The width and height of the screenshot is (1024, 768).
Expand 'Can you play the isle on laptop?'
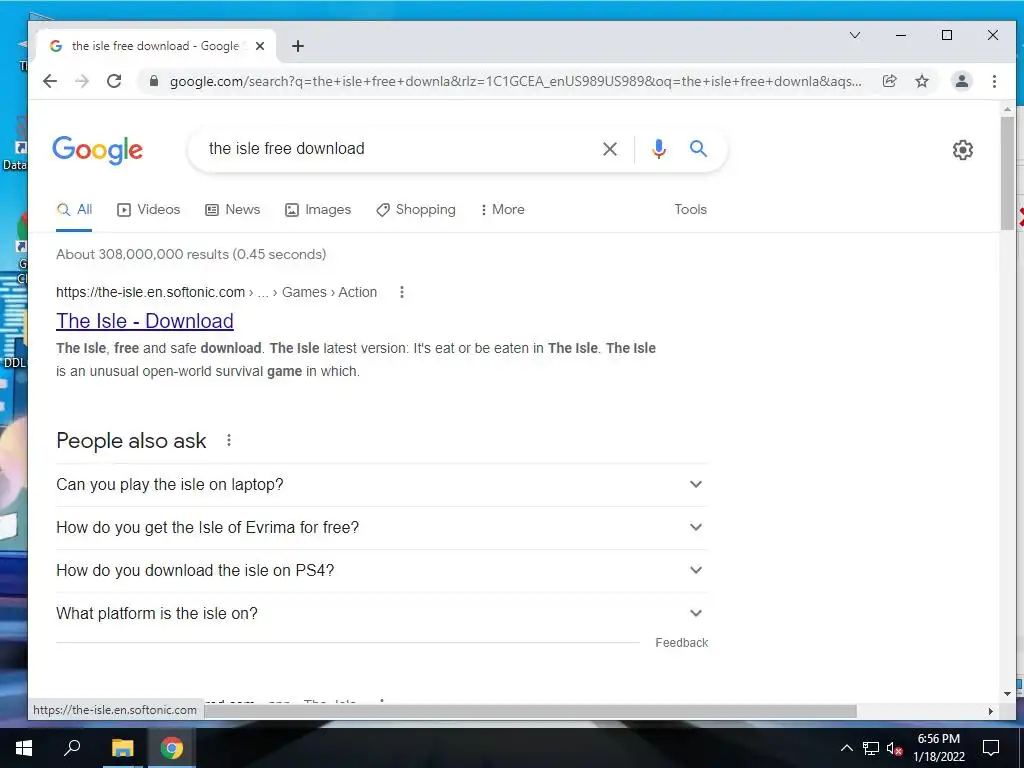pyautogui.click(x=382, y=485)
